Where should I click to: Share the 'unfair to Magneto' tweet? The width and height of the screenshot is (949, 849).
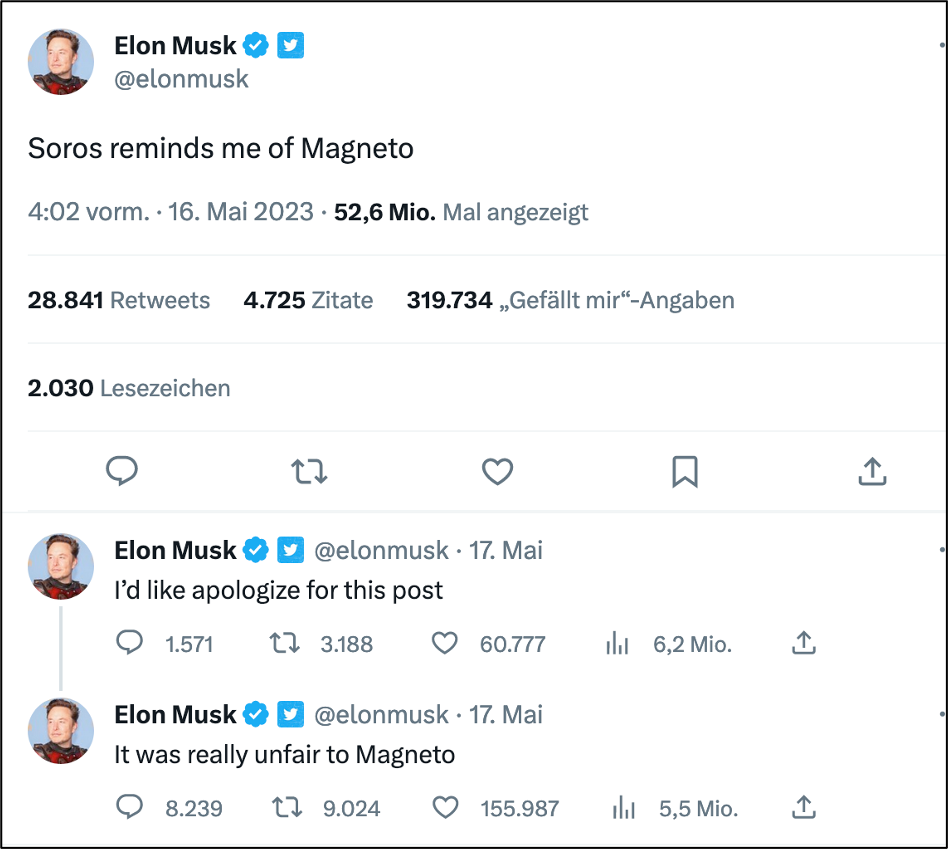point(803,807)
